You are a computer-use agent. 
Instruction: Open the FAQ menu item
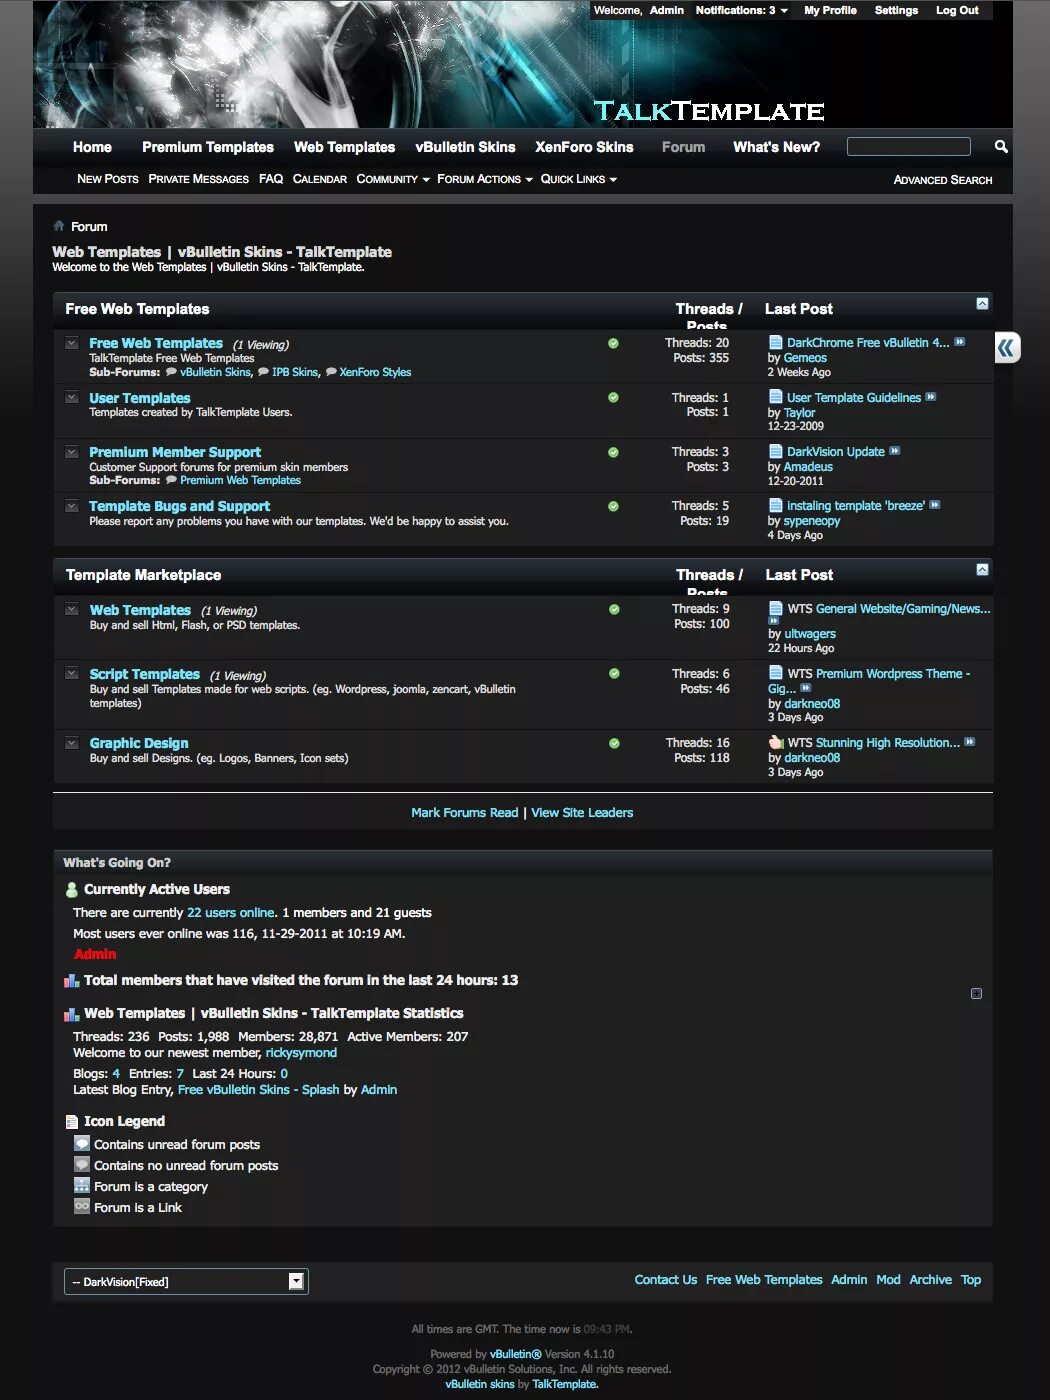(x=271, y=179)
